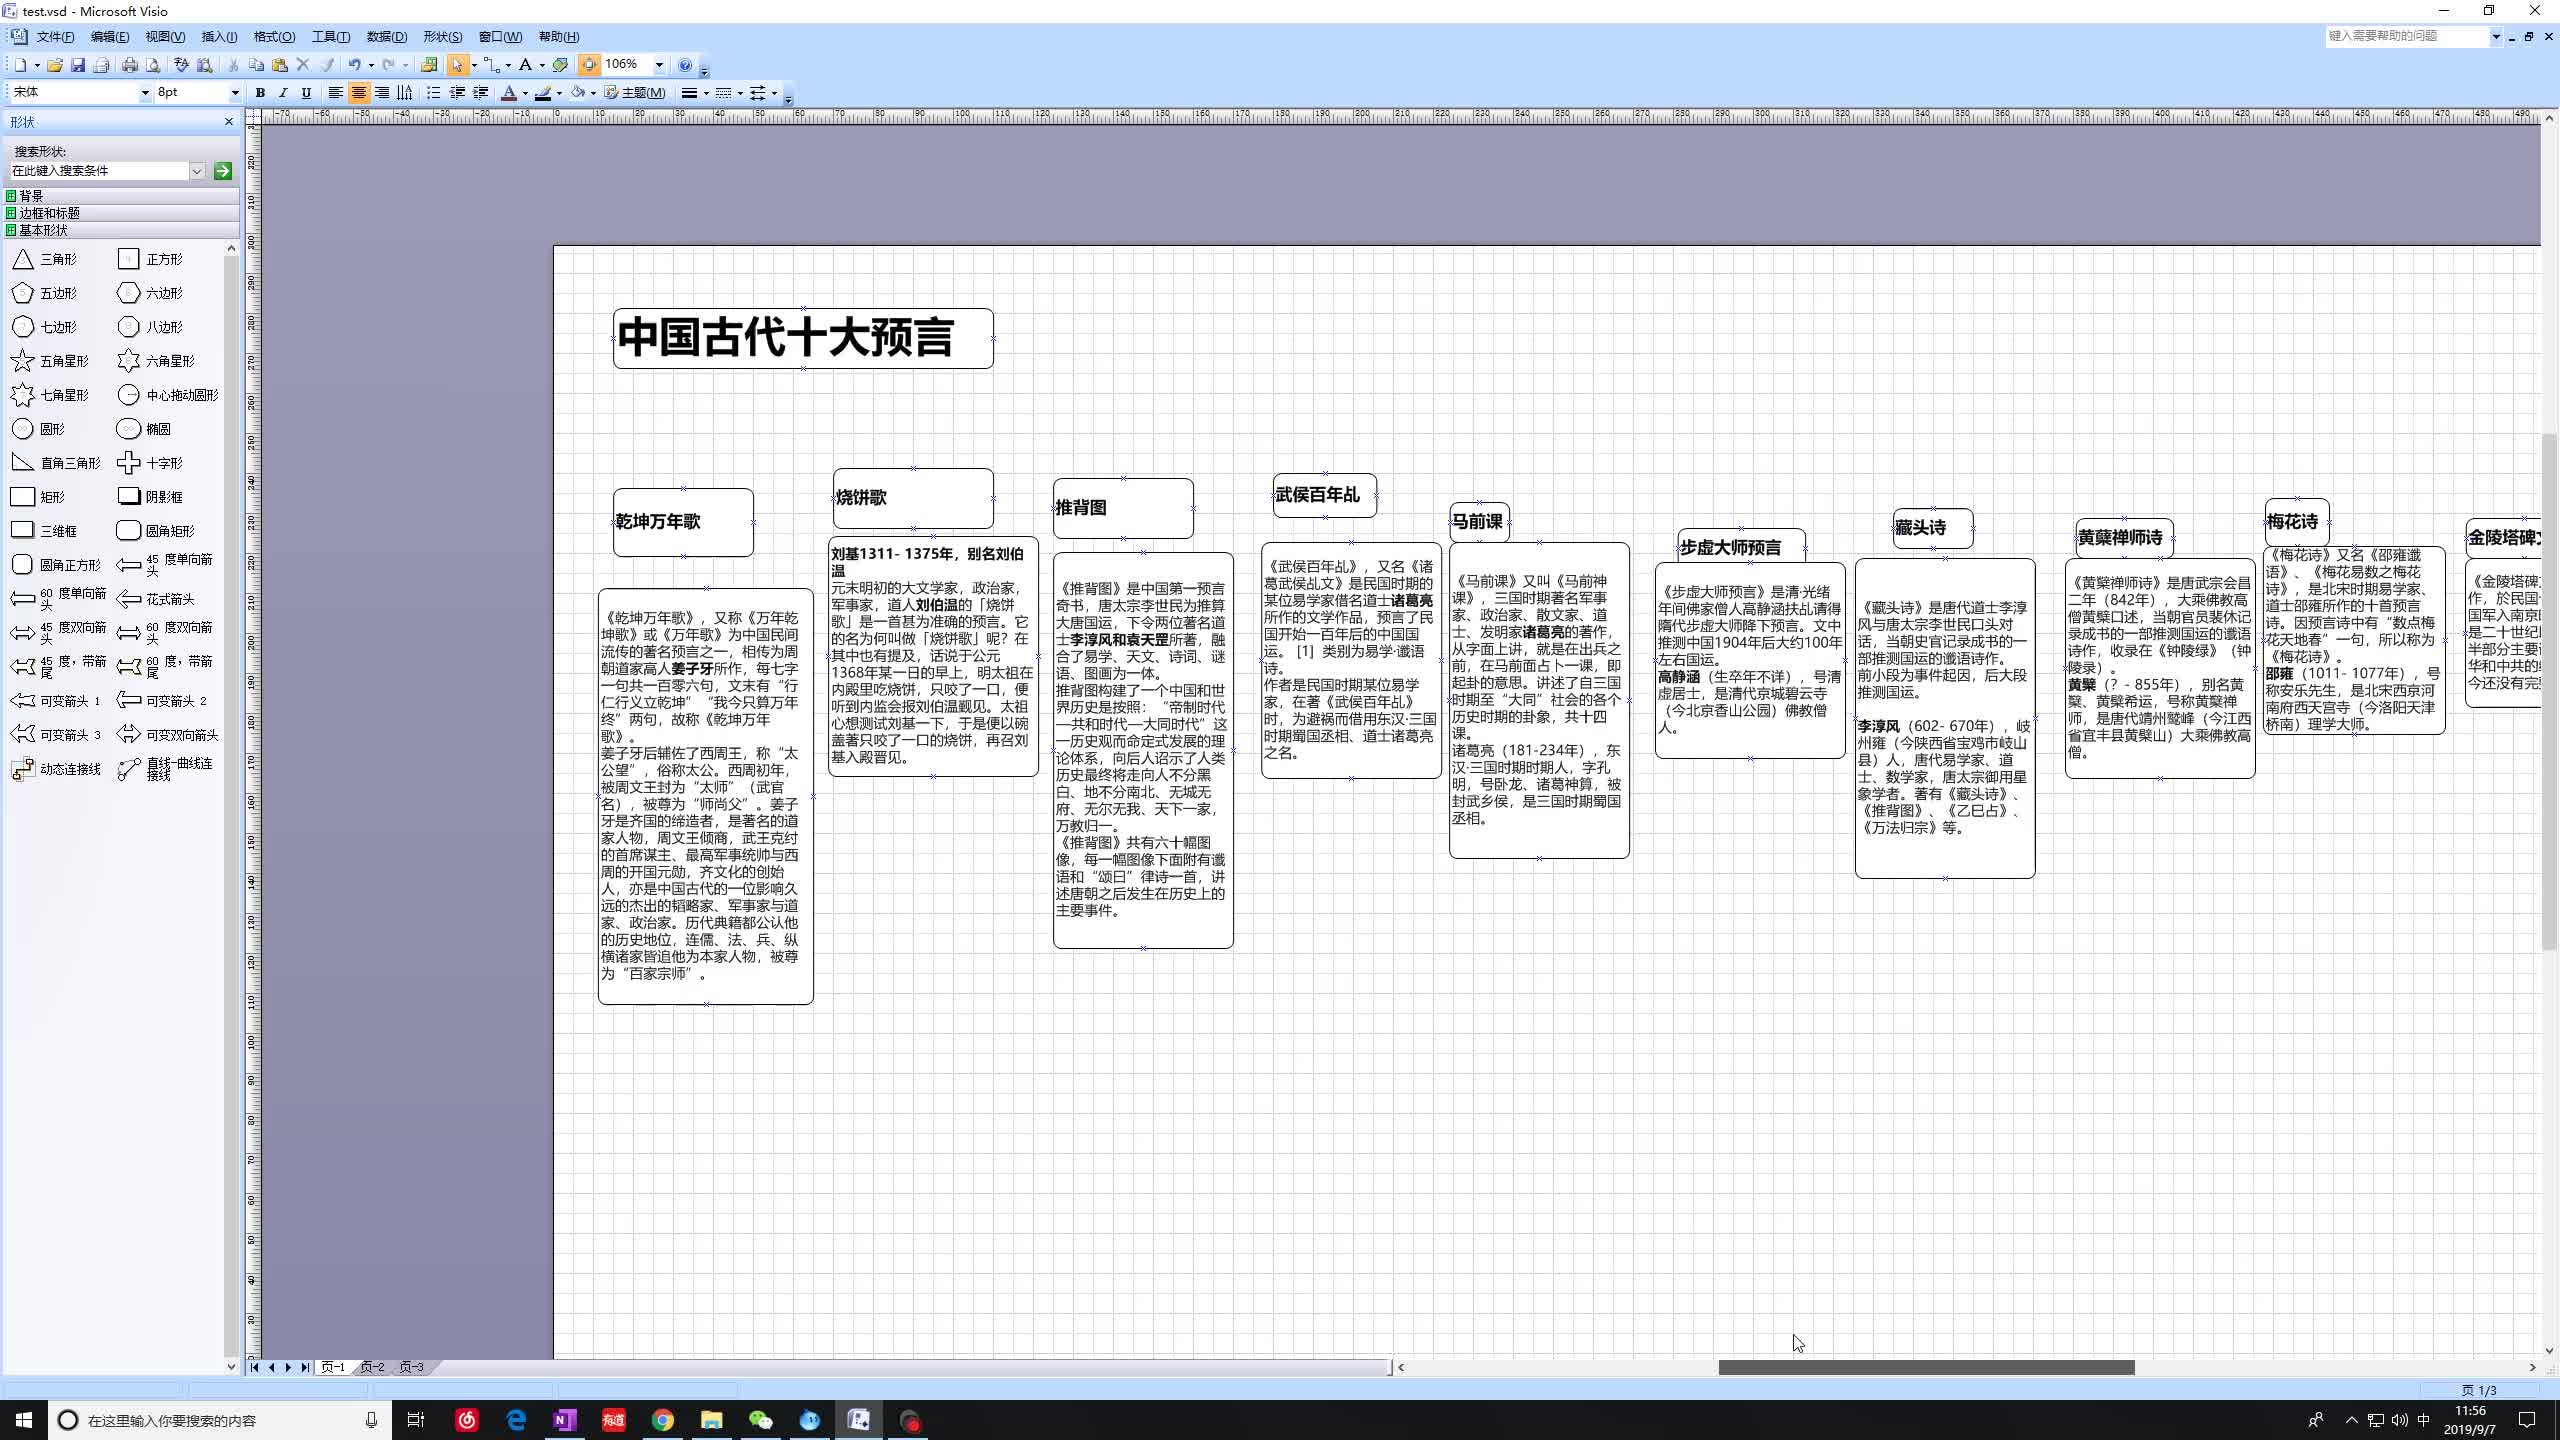This screenshot has width=2560, height=1440.
Task: Apply the fill color bucket swatch
Action: coord(577,93)
